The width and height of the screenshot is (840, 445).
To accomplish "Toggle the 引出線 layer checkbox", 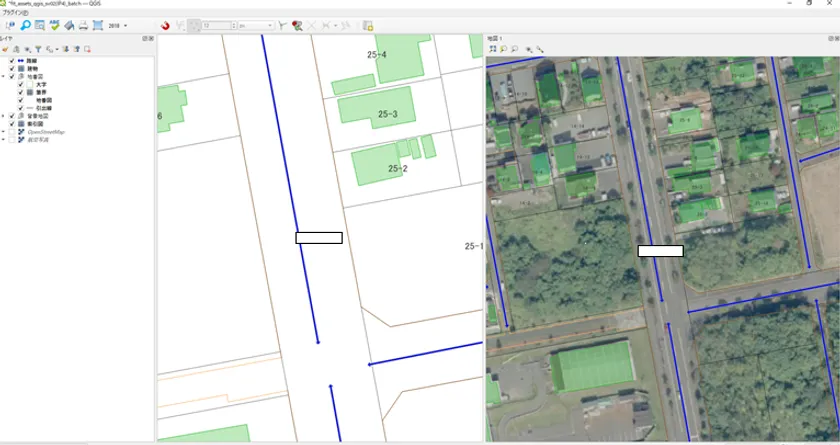I will tap(21, 108).
